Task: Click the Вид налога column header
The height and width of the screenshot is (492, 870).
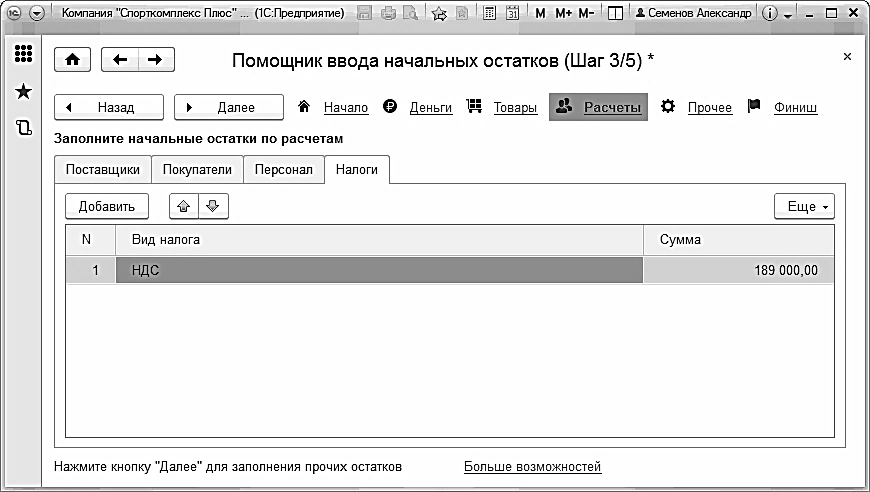Action: pos(380,240)
